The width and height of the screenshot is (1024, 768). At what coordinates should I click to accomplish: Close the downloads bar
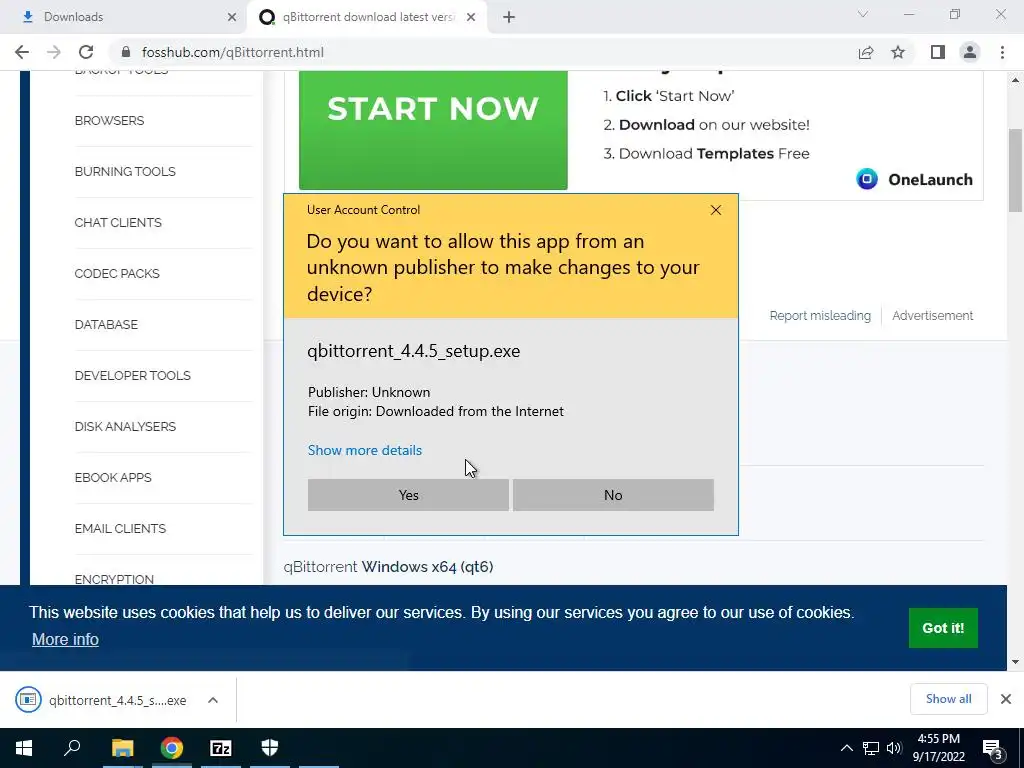click(1006, 699)
